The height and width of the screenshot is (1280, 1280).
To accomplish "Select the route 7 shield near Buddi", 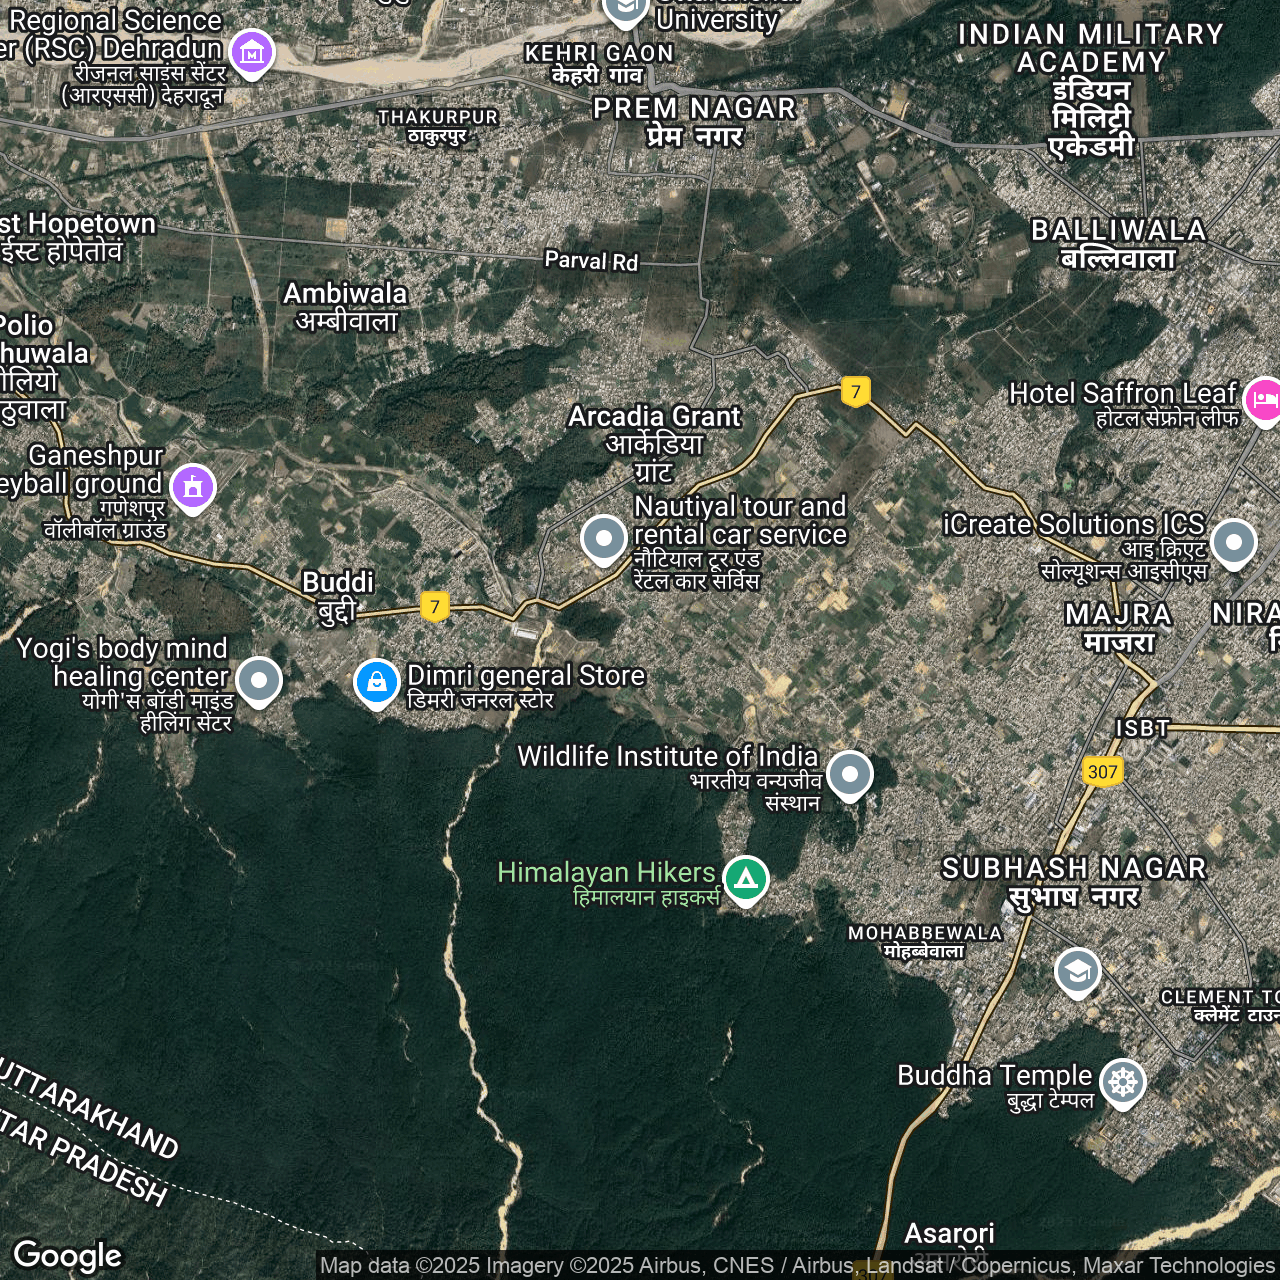I will click(x=434, y=605).
